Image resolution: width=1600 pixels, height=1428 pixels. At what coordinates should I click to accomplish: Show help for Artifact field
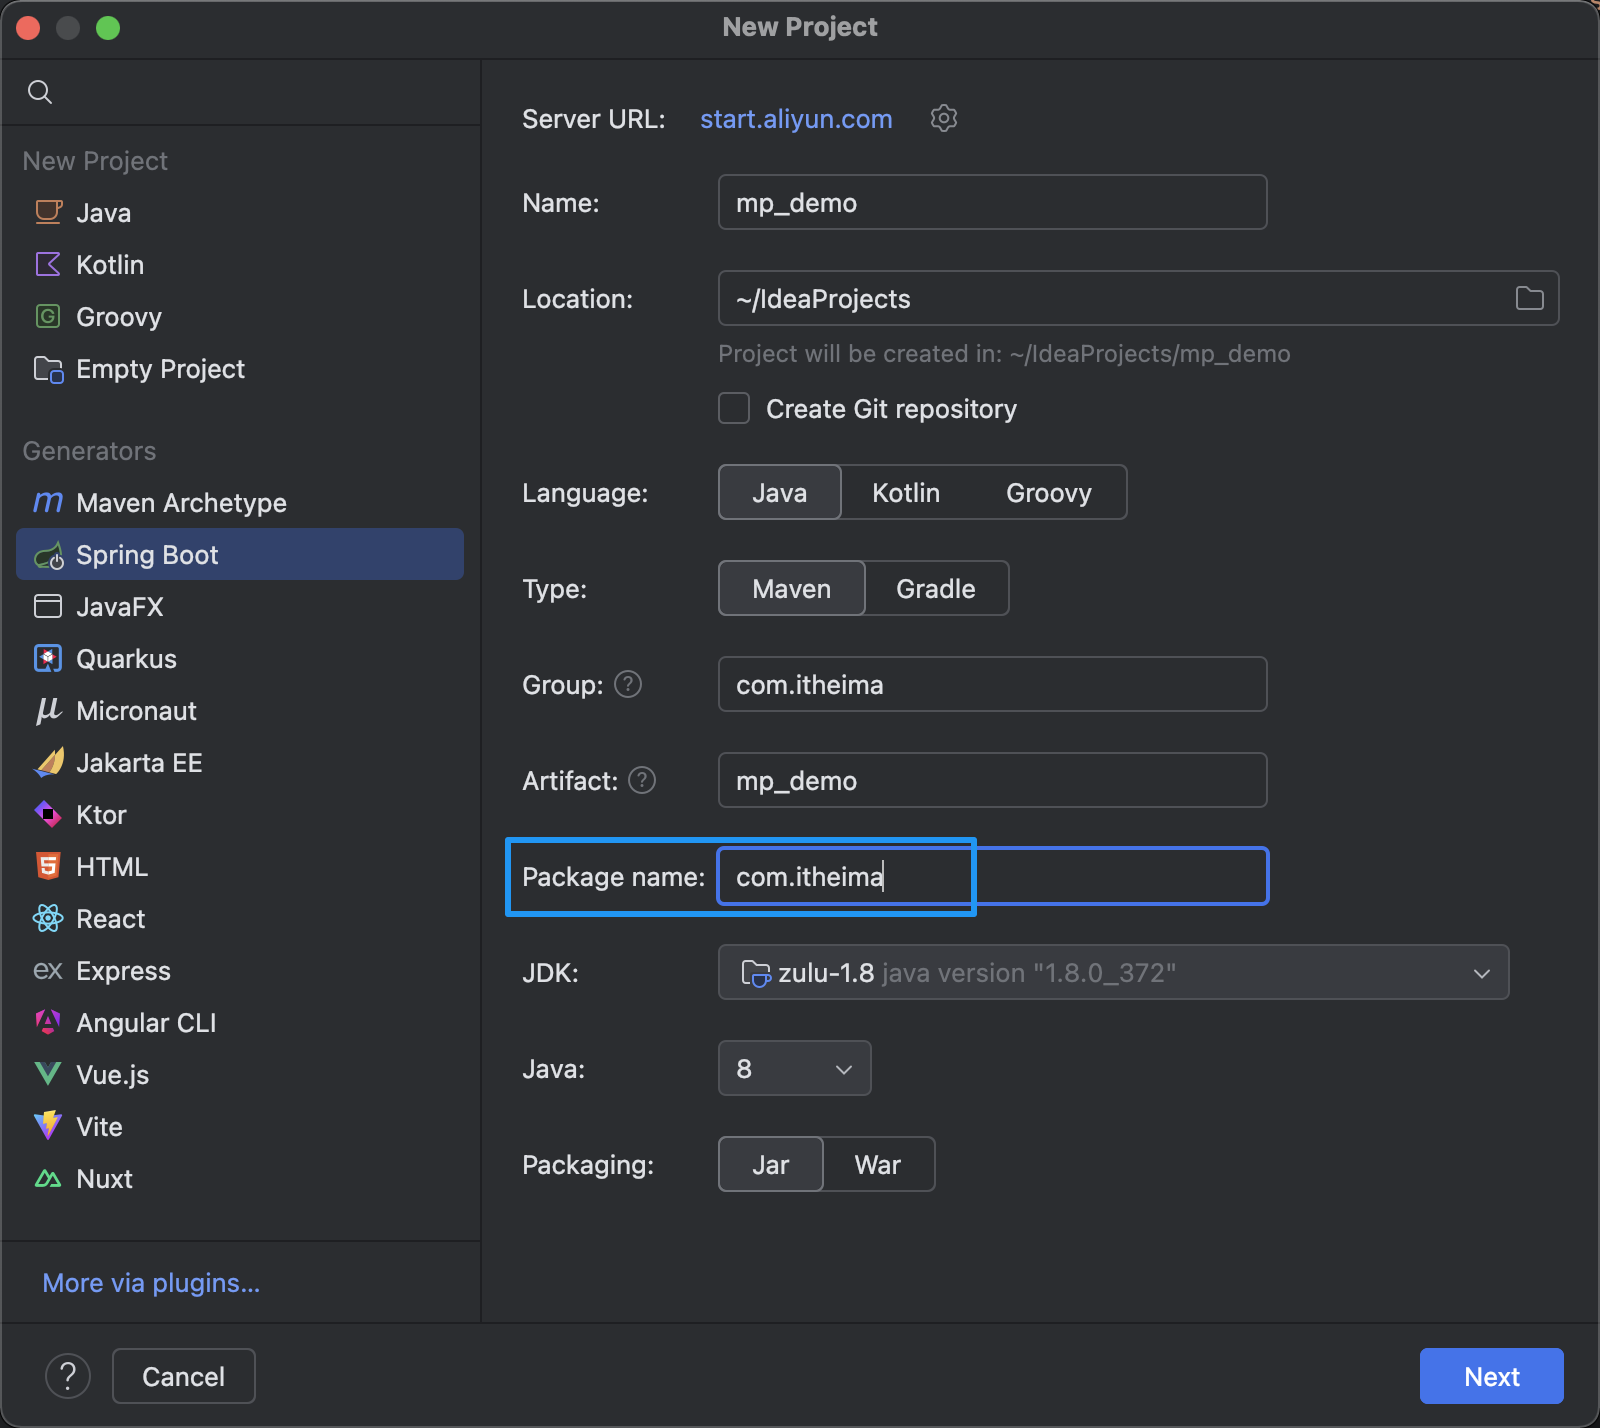point(642,780)
